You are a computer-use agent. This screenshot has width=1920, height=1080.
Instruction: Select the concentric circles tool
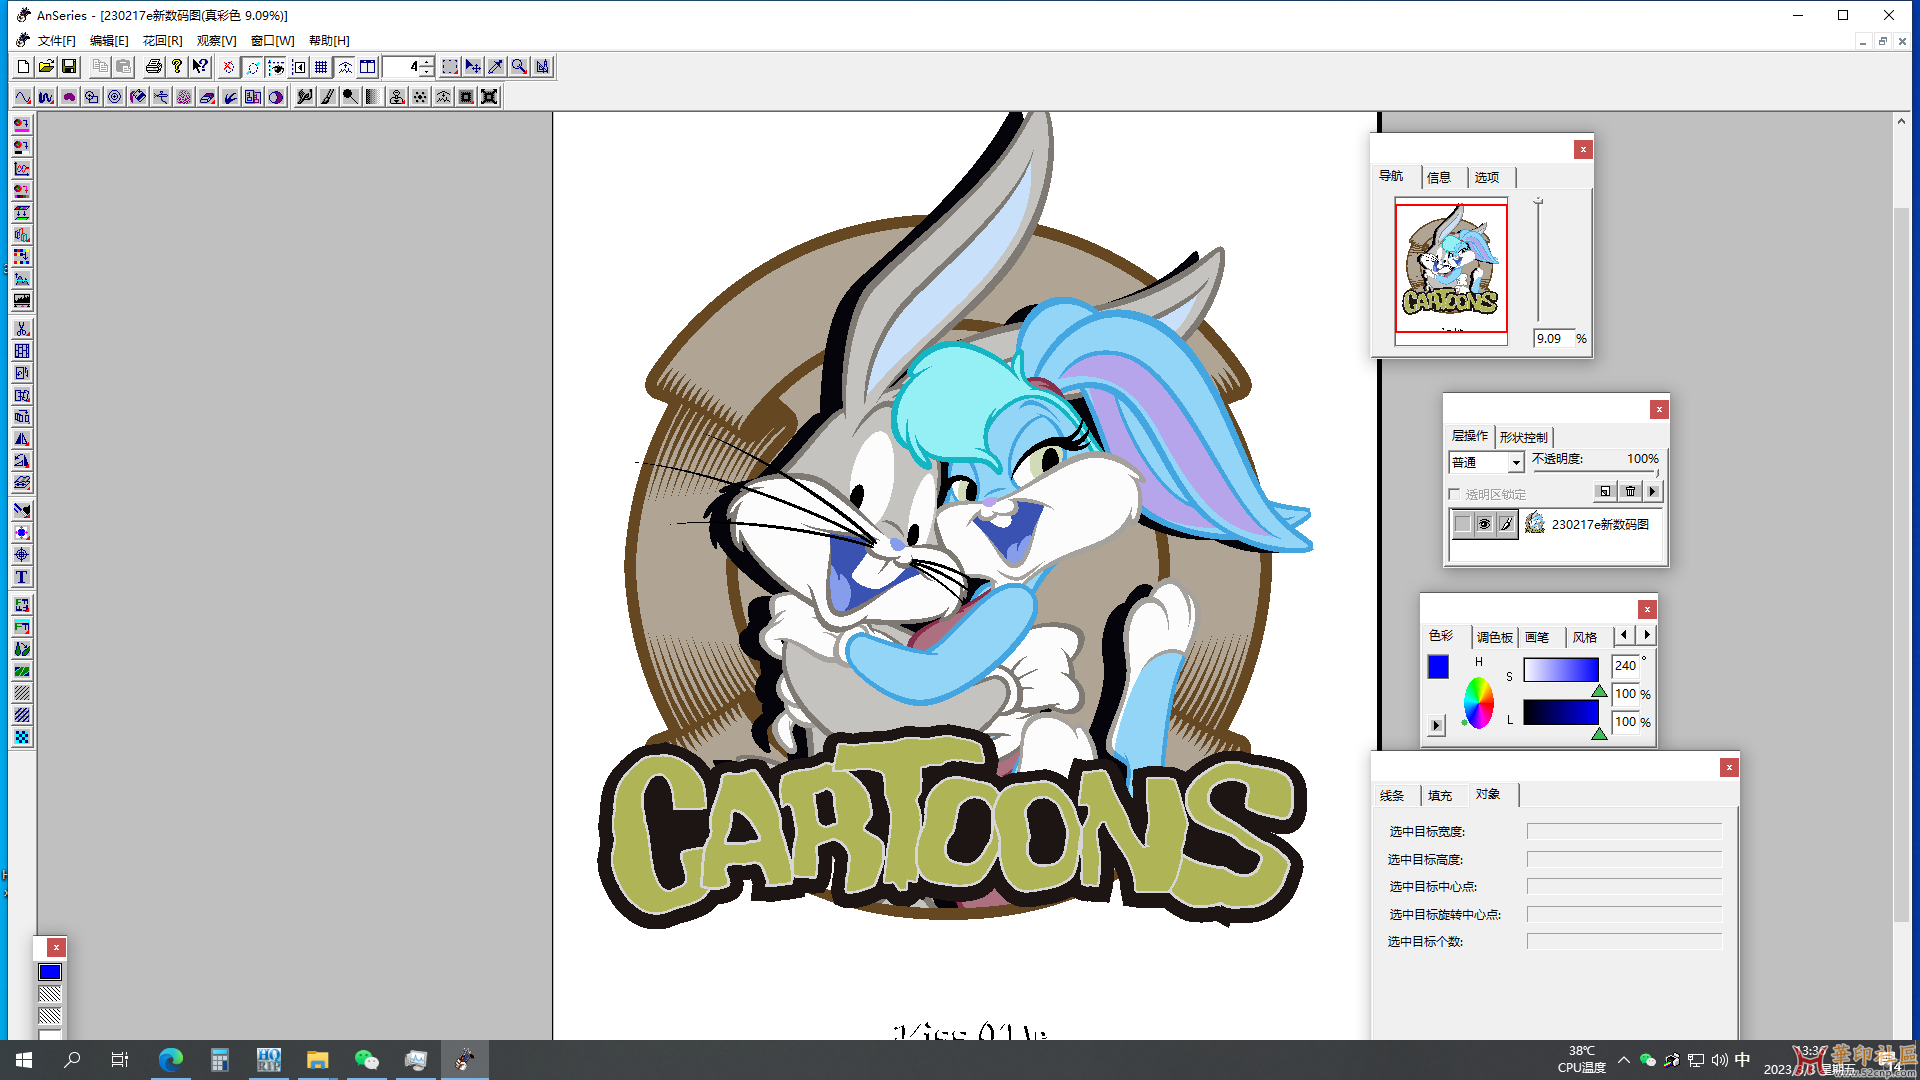[115, 97]
